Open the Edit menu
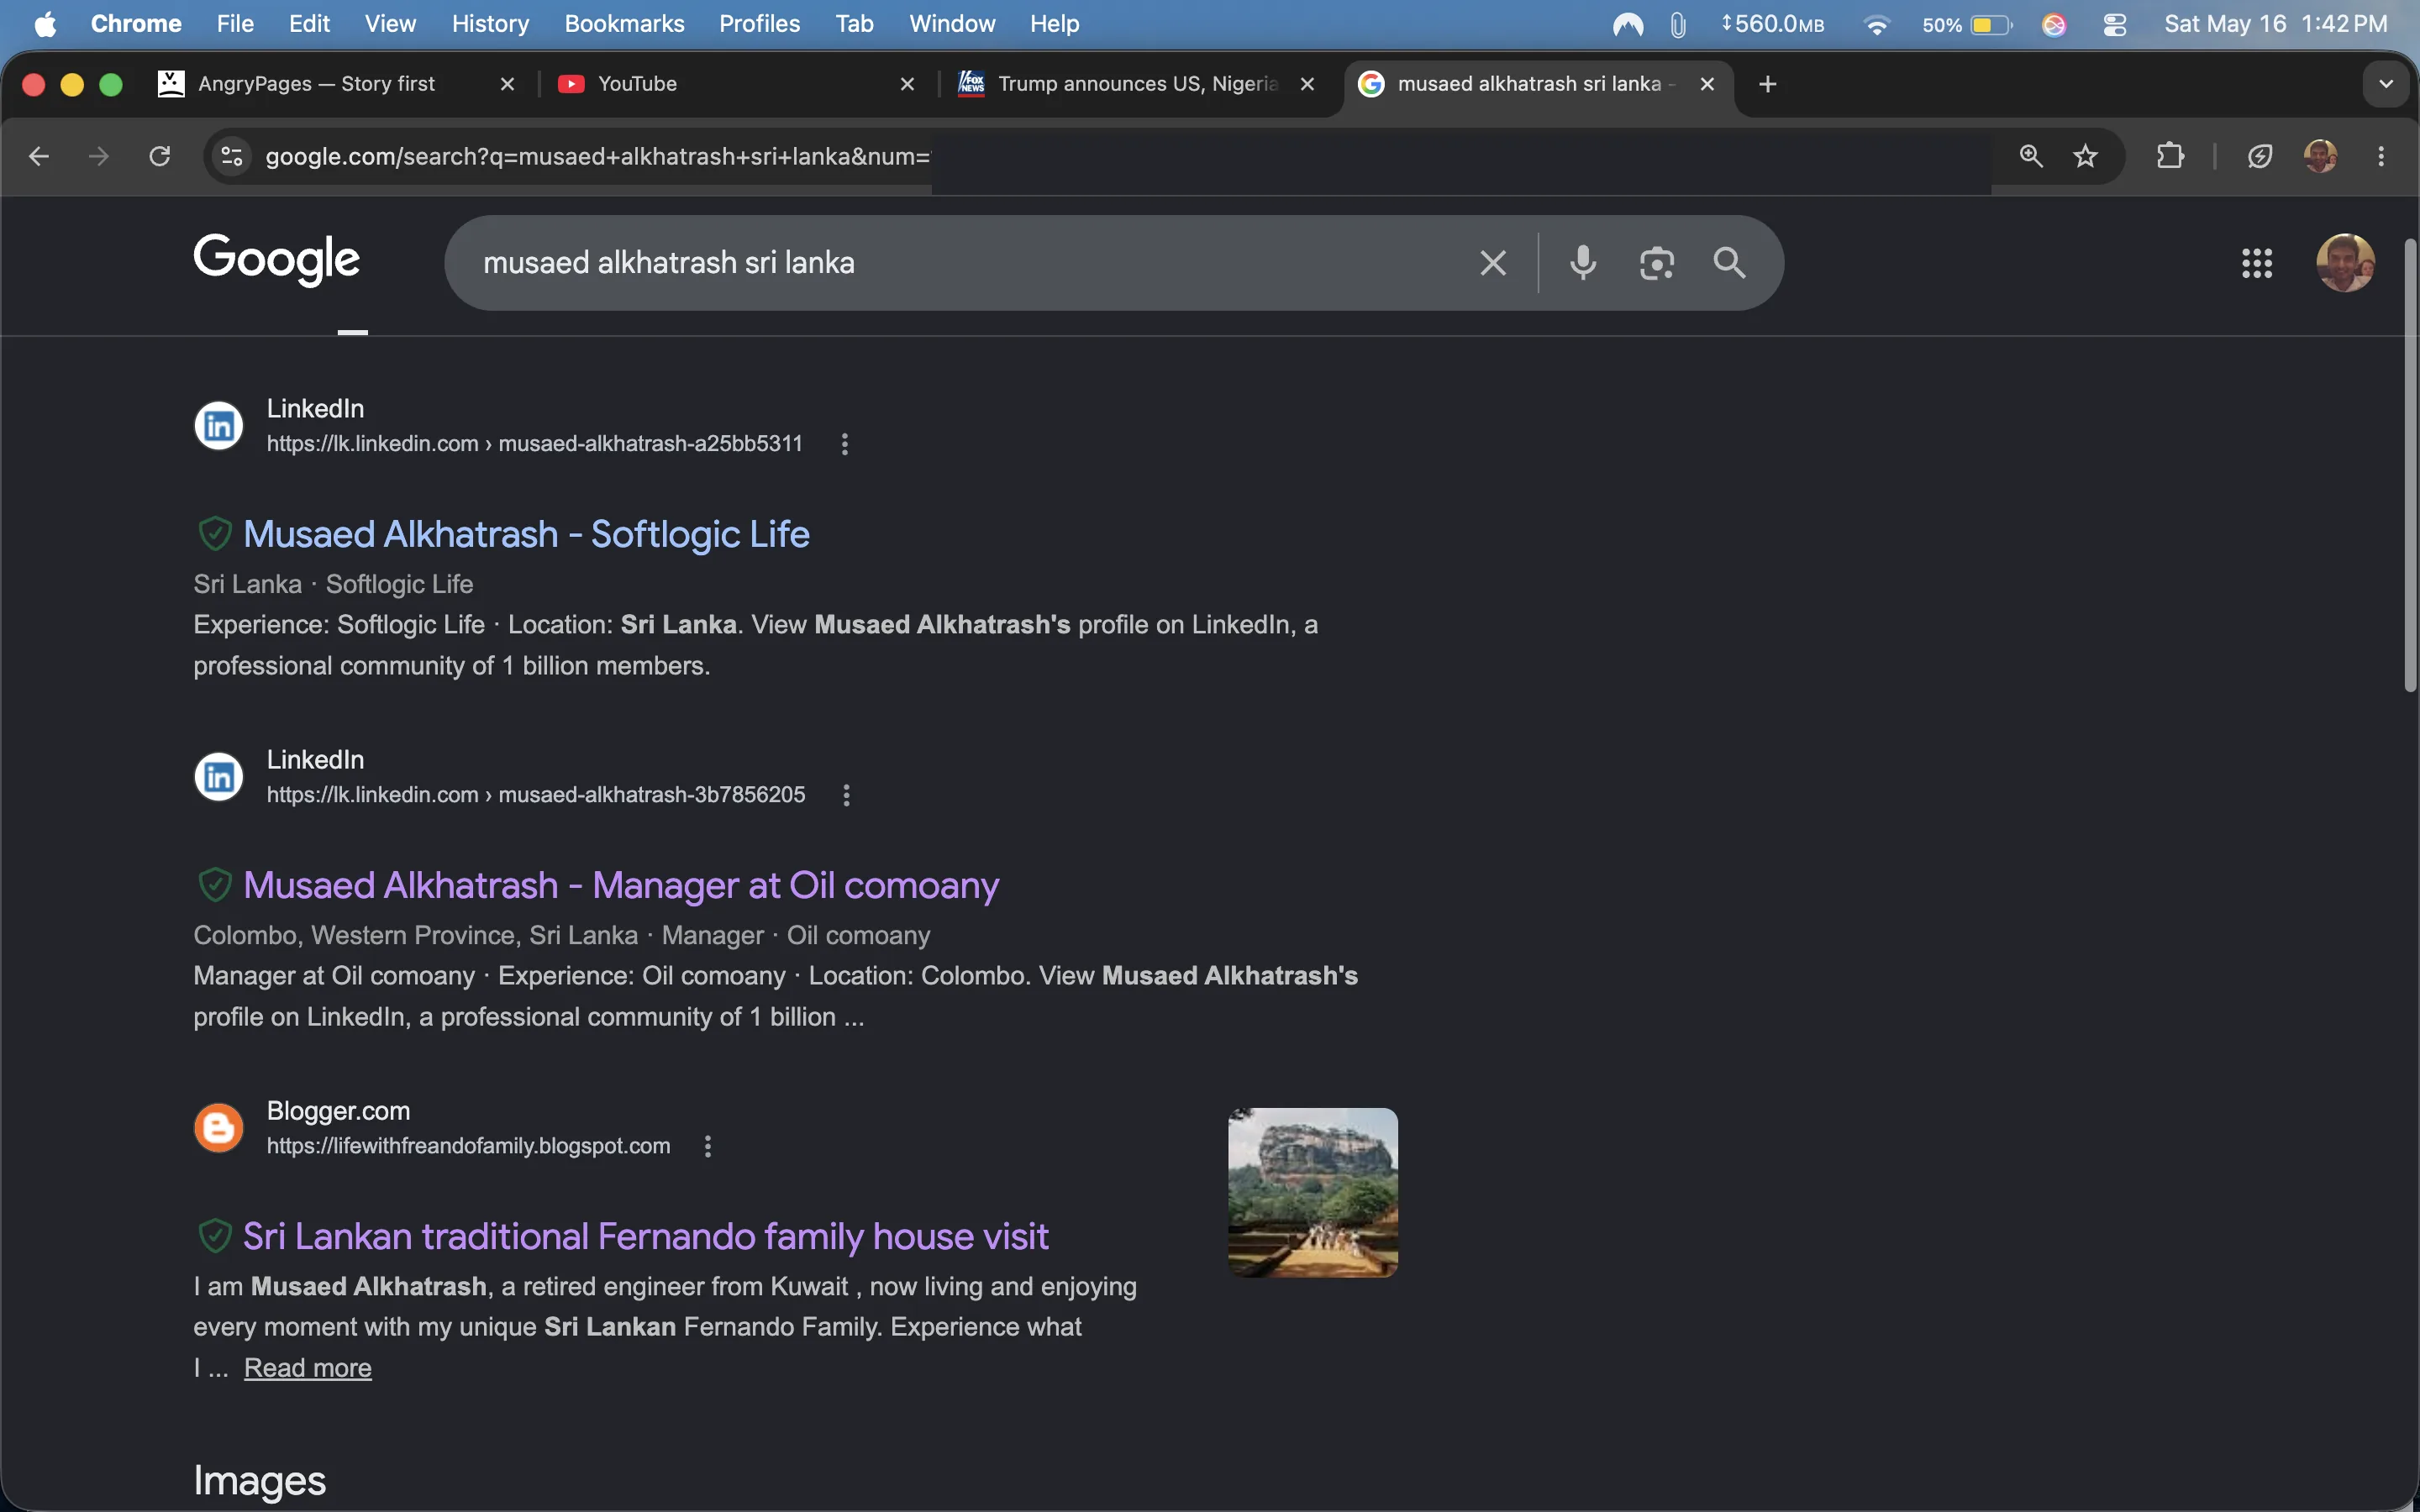This screenshot has height=1512, width=2420. (309, 24)
